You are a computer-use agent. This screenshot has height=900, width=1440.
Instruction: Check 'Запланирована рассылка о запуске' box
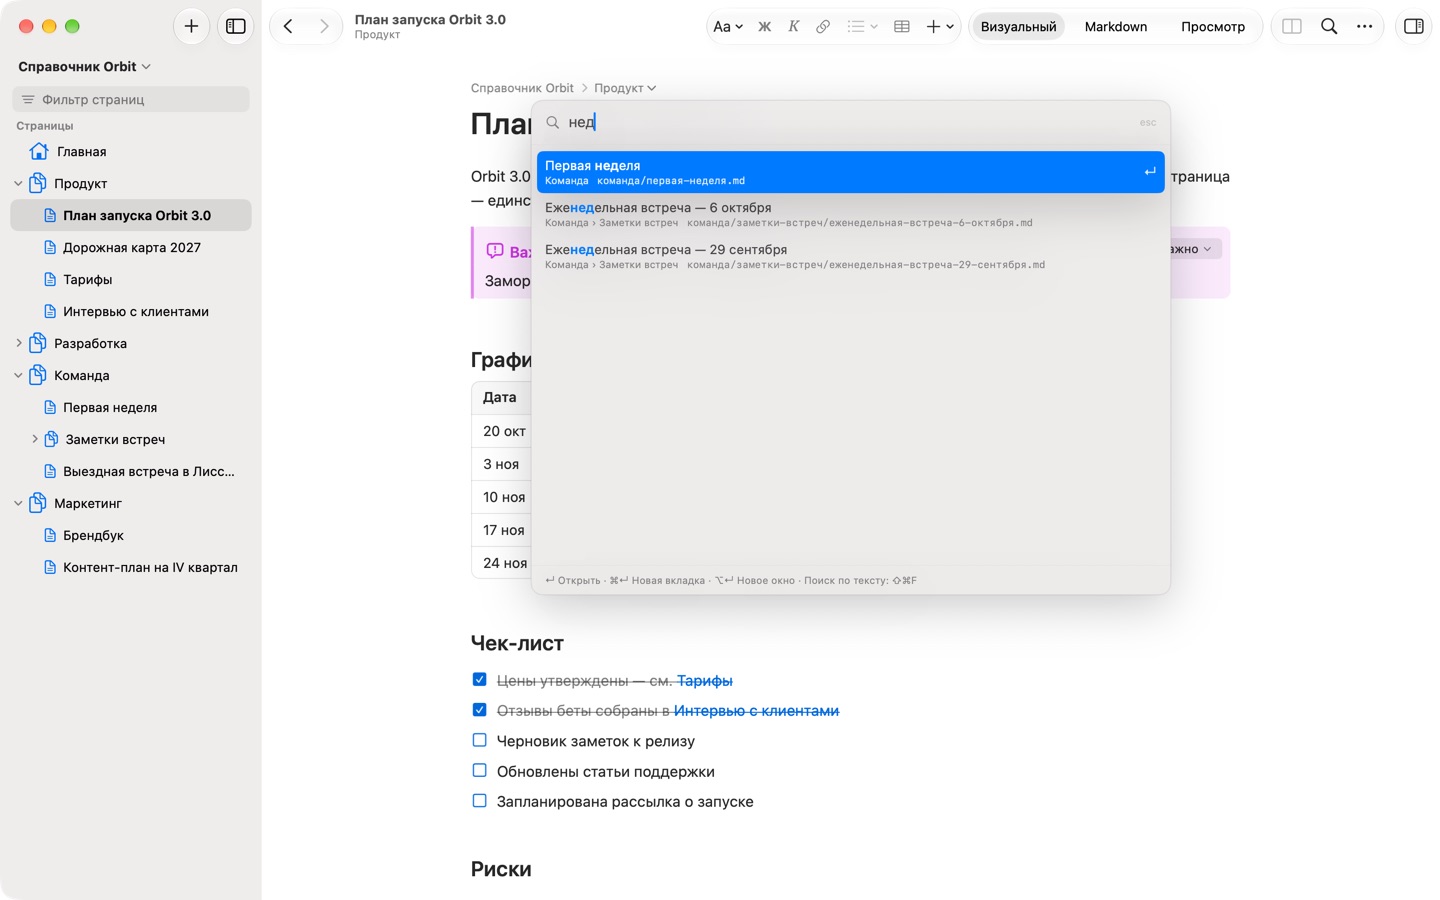point(480,801)
